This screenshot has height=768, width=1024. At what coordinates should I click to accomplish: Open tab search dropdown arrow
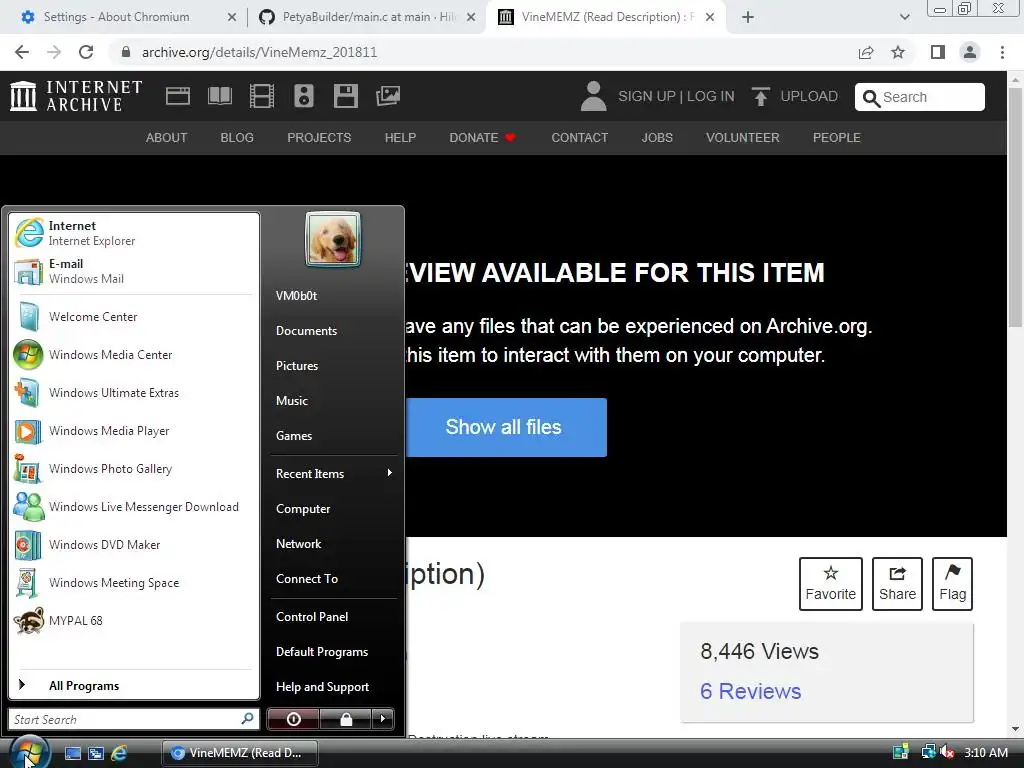tap(904, 18)
